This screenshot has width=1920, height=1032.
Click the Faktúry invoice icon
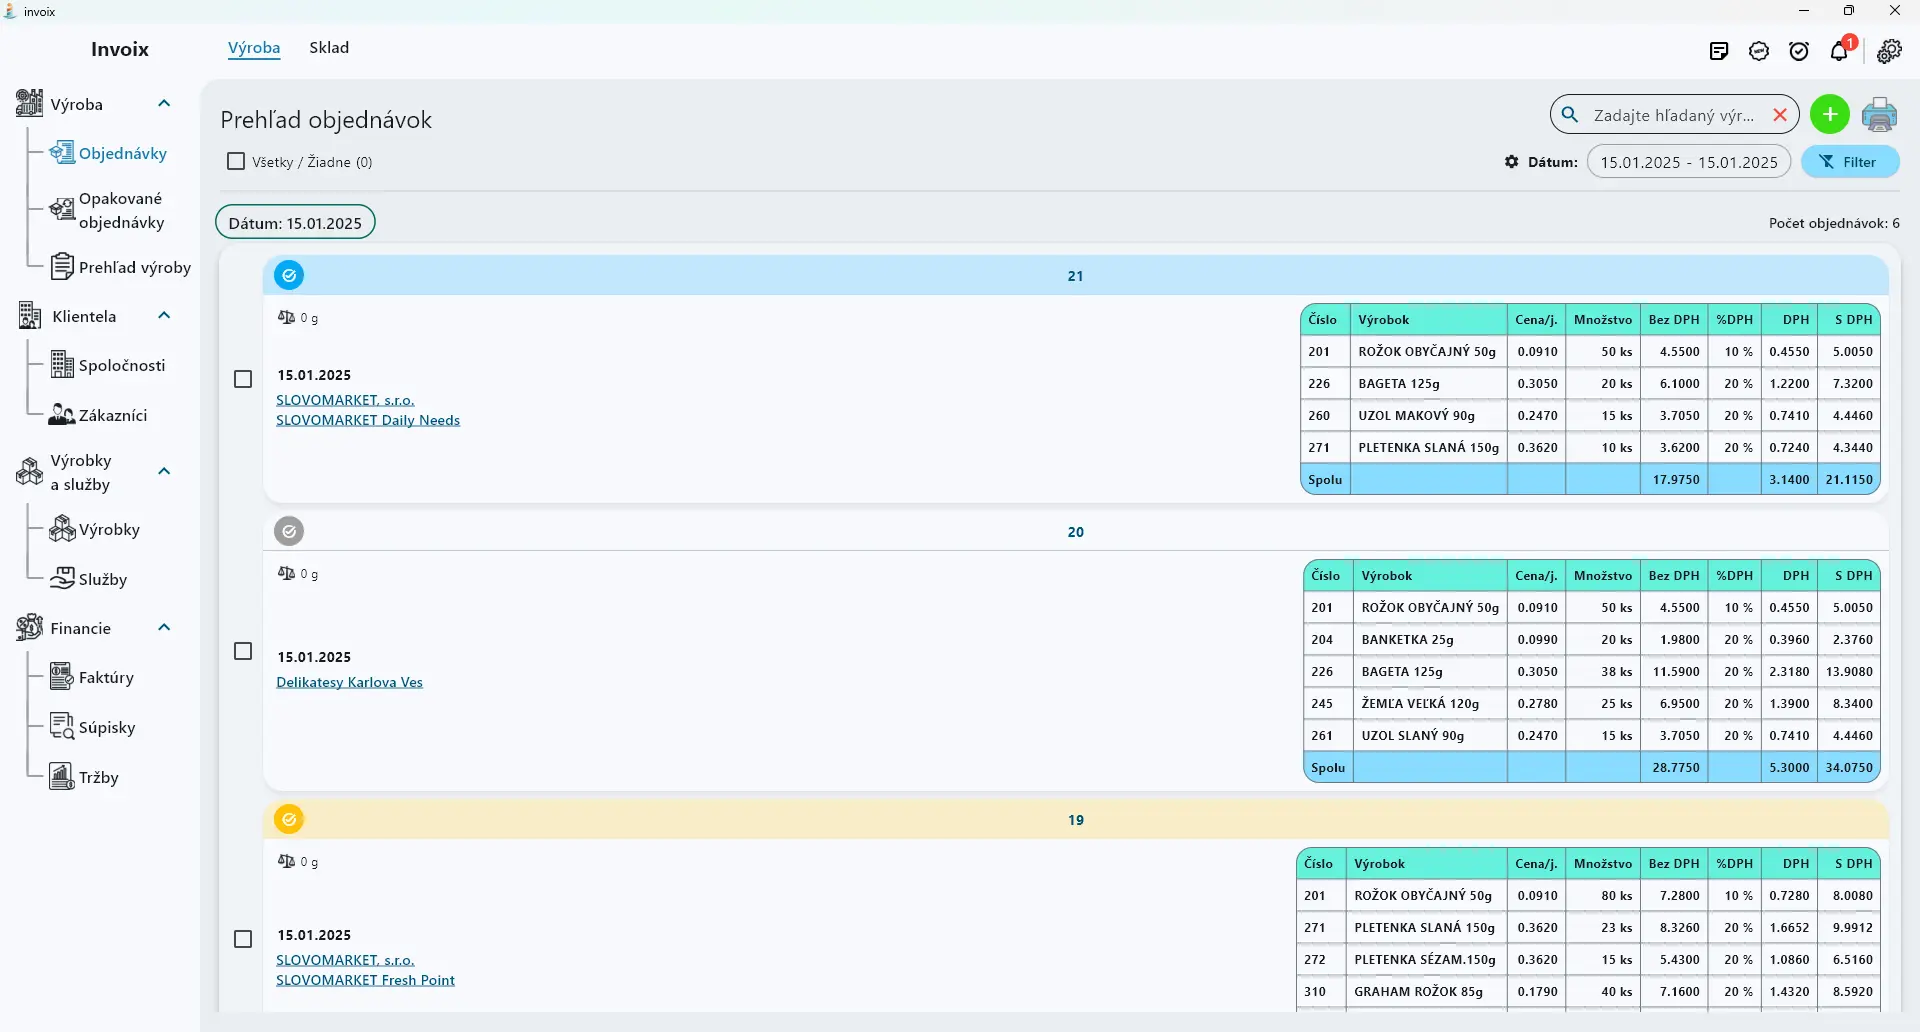[x=62, y=677]
